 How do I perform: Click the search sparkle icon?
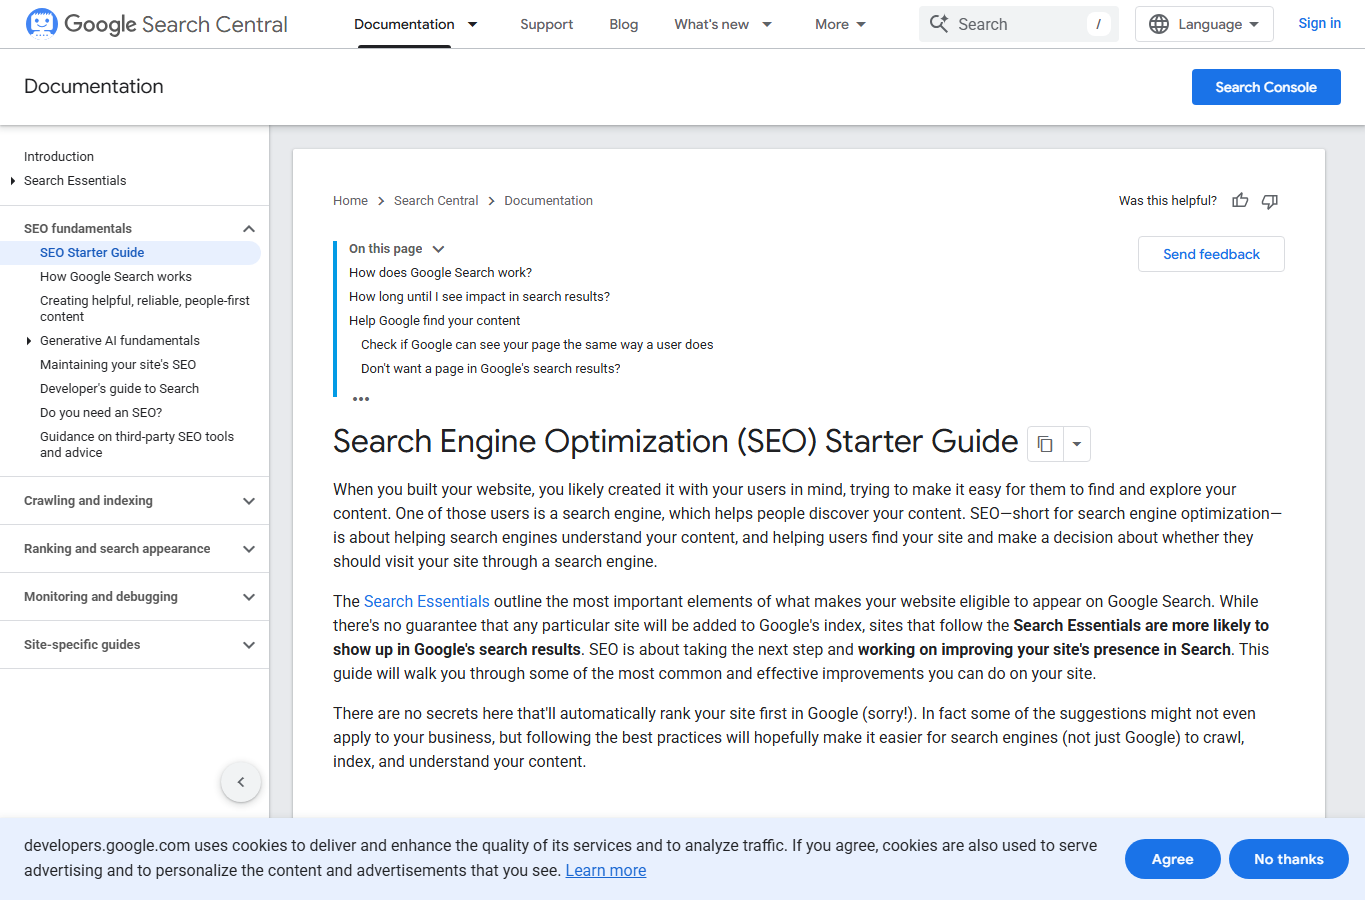point(938,23)
